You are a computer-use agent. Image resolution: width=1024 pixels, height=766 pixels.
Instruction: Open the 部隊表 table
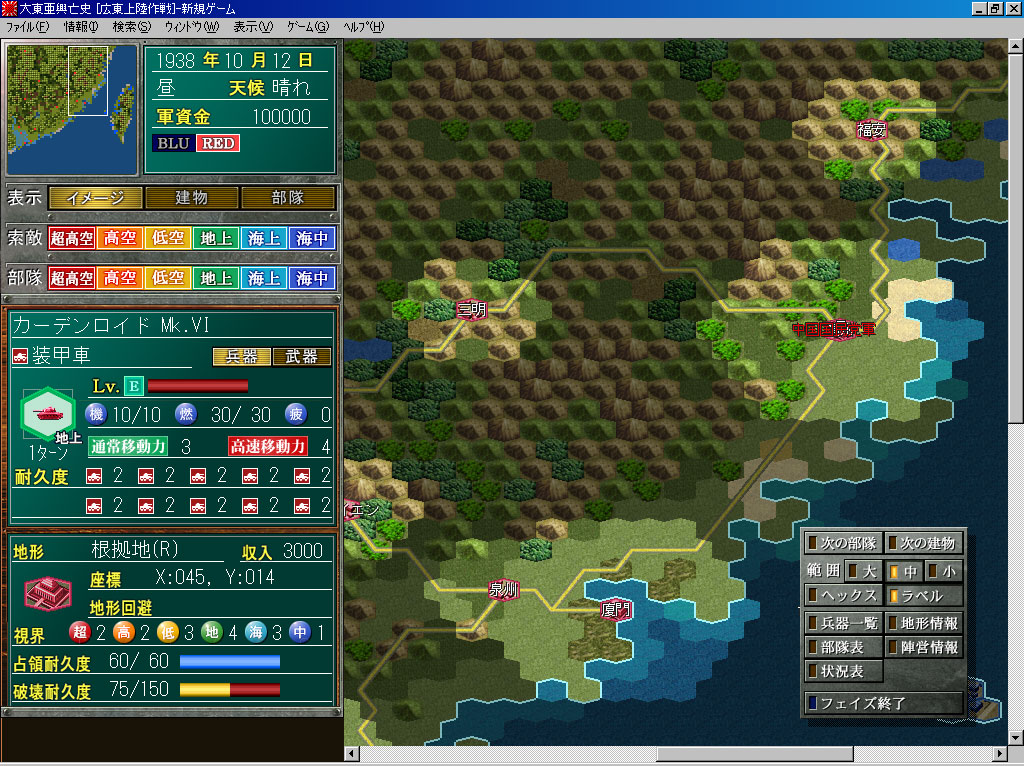(843, 647)
